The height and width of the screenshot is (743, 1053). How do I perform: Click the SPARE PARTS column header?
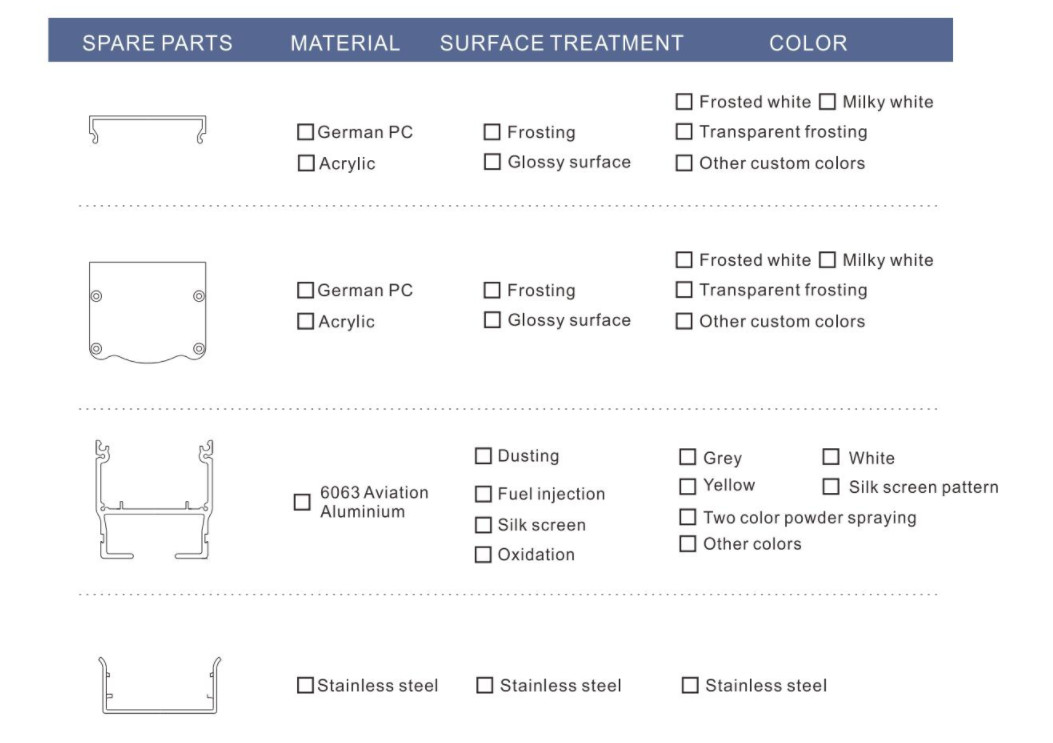point(157,43)
